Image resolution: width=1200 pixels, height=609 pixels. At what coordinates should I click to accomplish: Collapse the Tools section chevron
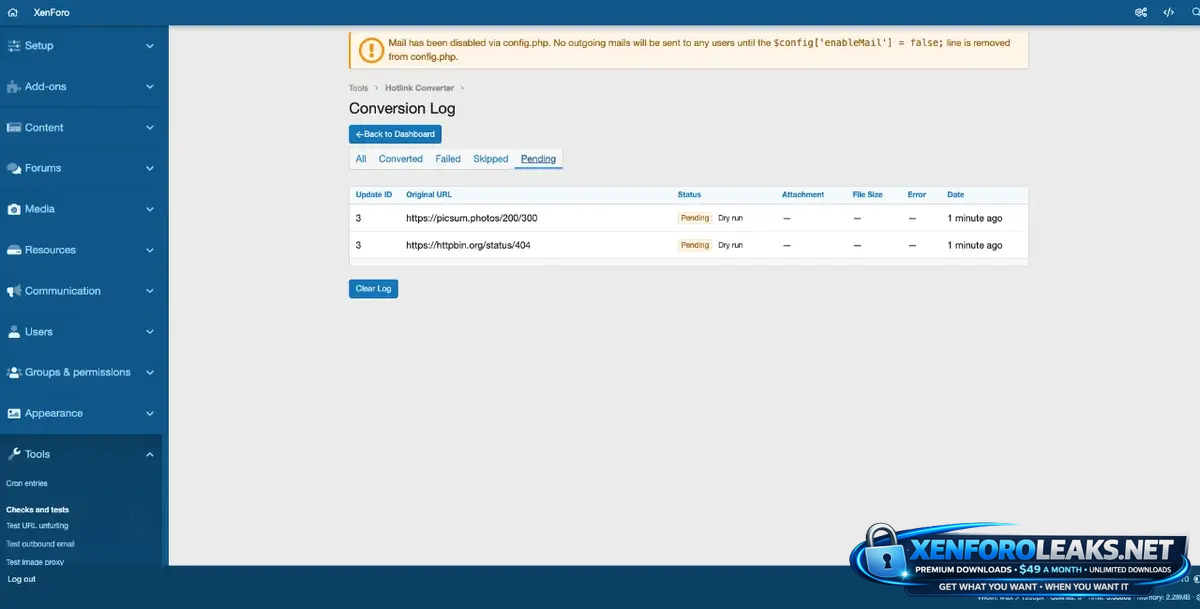150,455
